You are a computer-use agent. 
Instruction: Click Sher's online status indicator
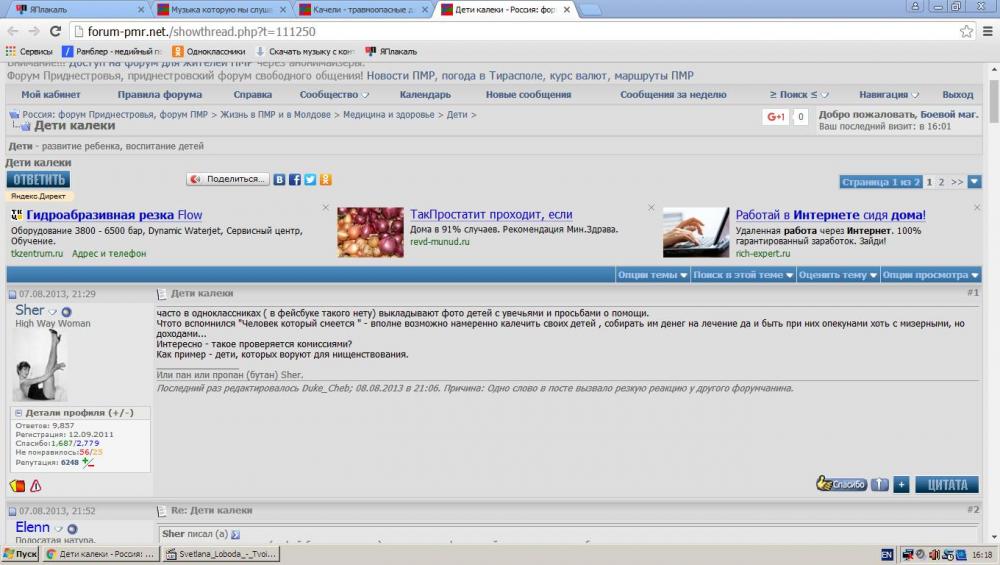coord(67,312)
